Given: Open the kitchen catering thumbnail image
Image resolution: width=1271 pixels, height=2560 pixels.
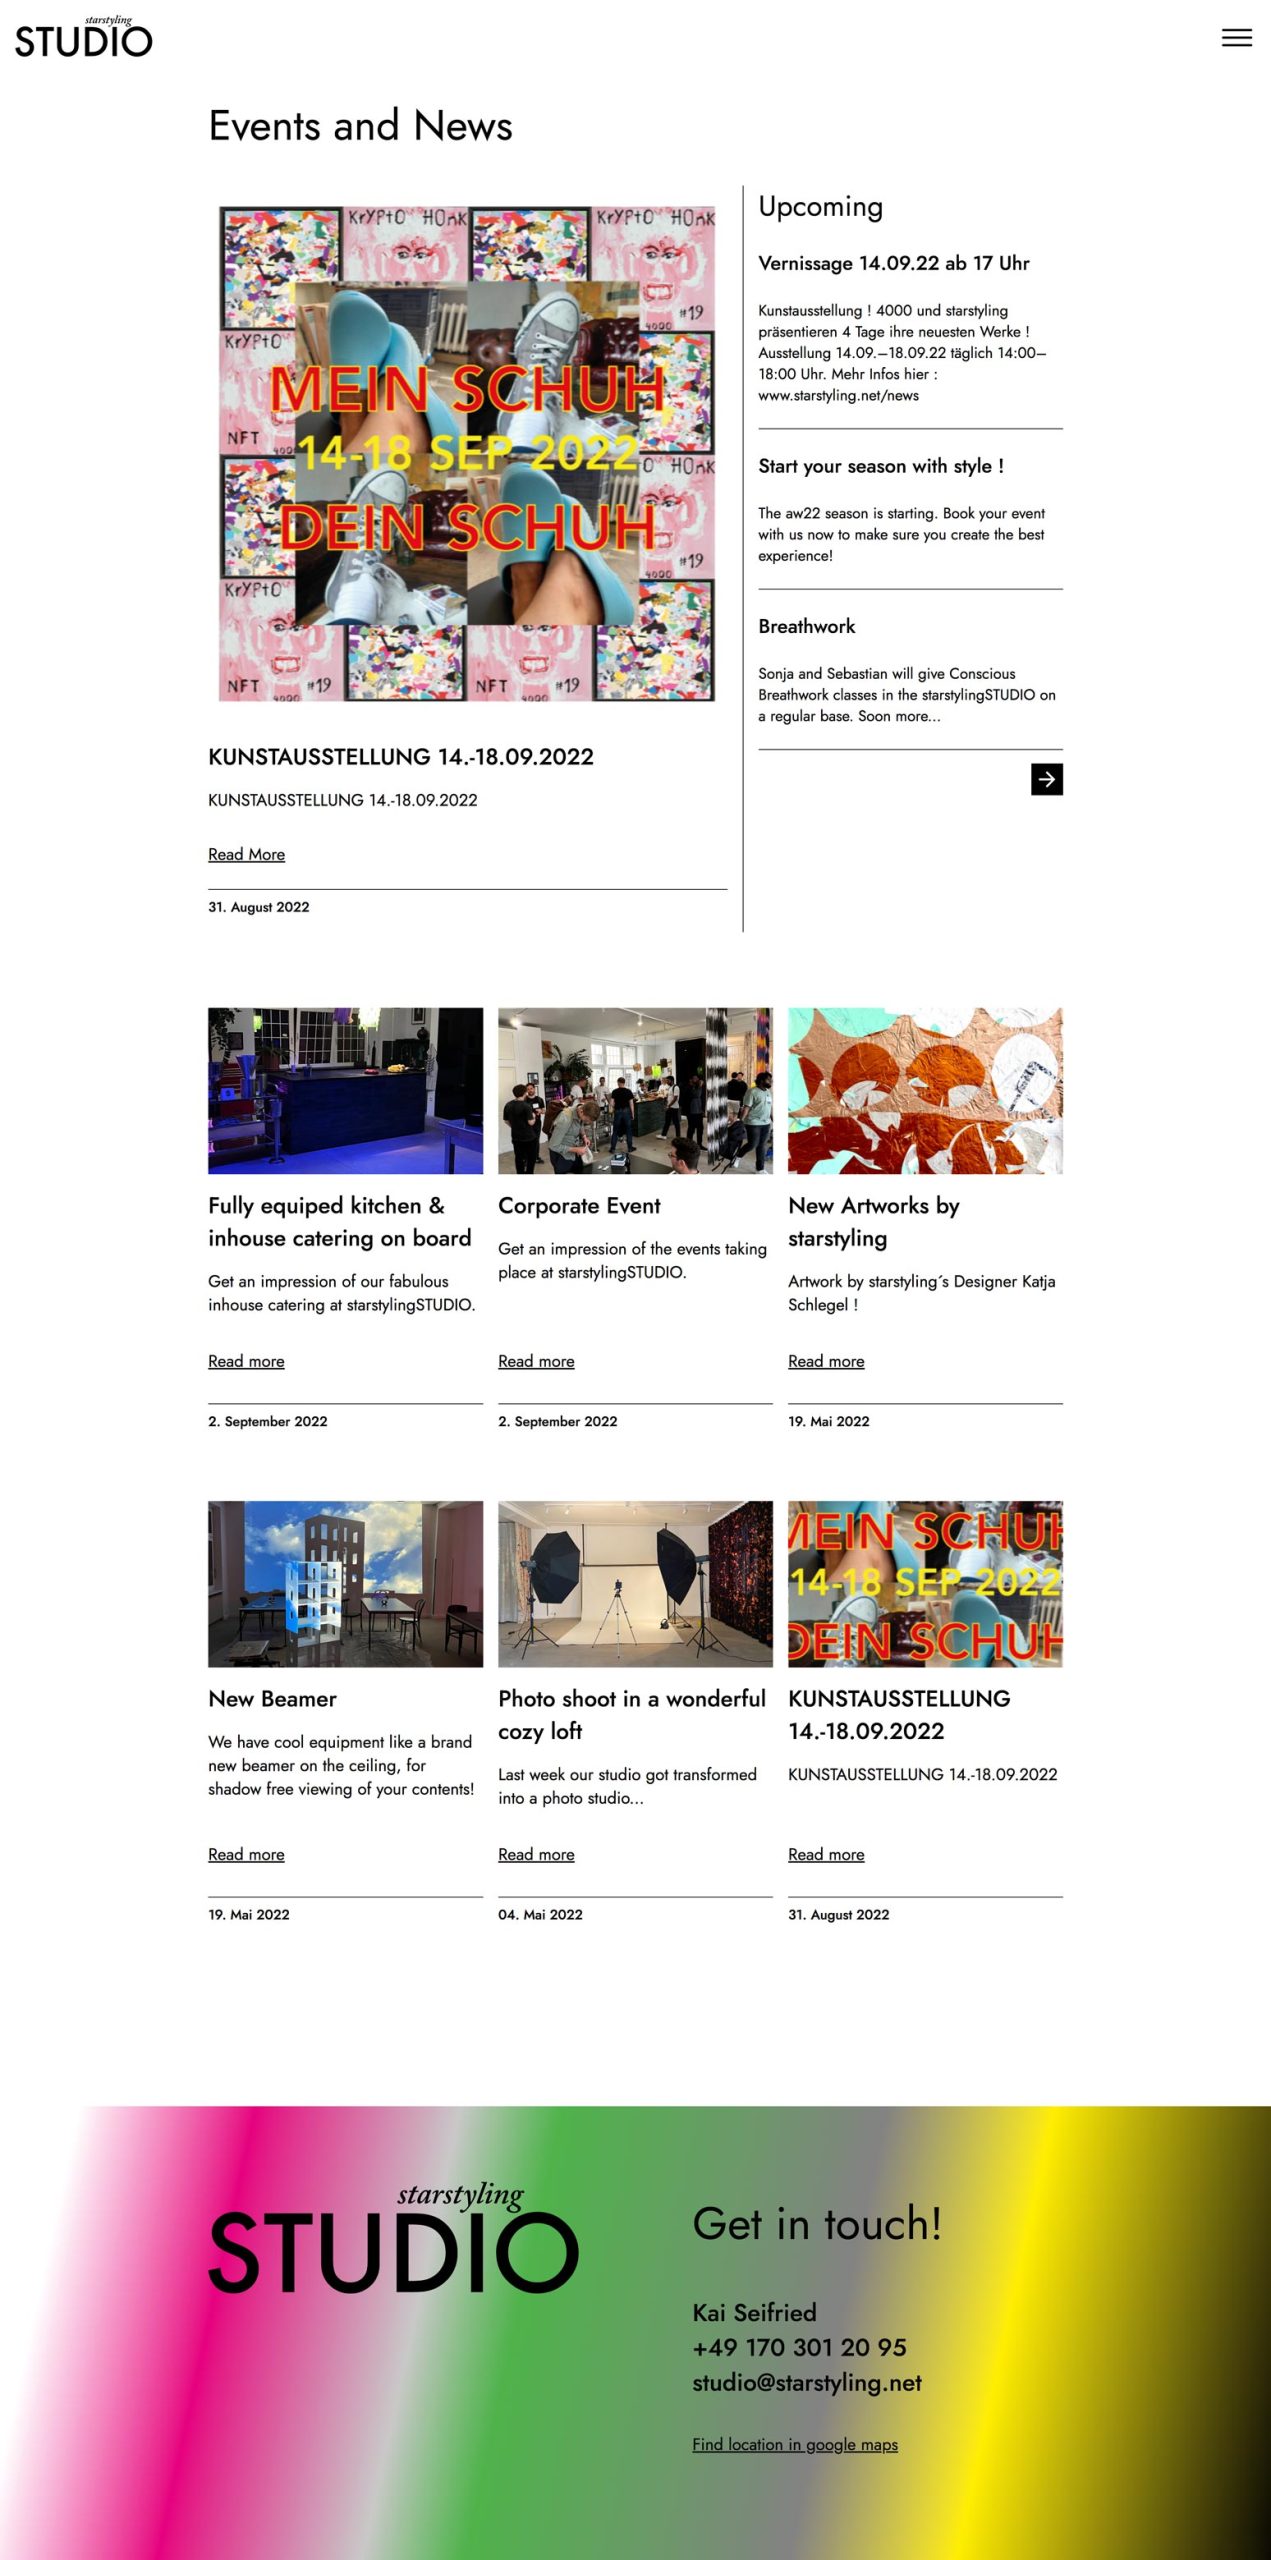Looking at the screenshot, I should (345, 1090).
